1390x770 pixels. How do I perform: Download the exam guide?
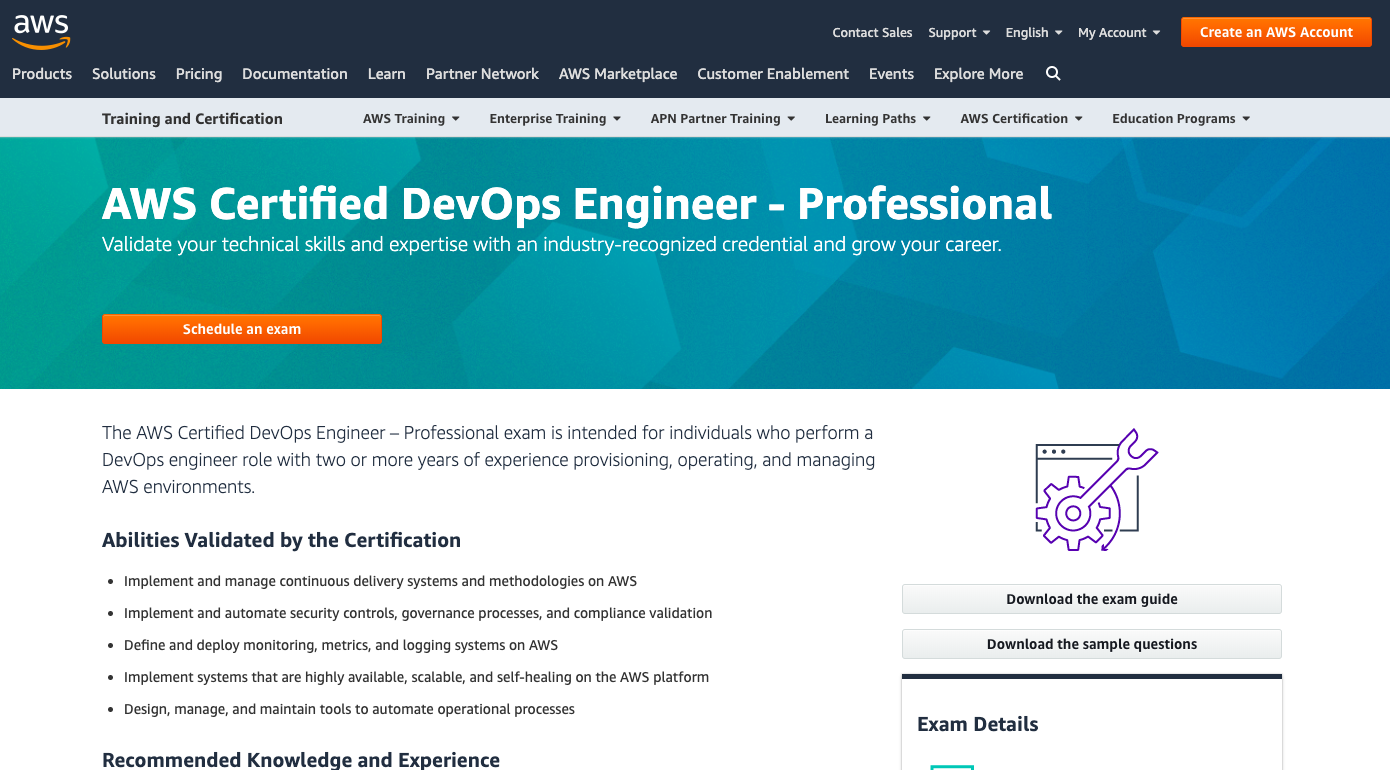point(1092,599)
